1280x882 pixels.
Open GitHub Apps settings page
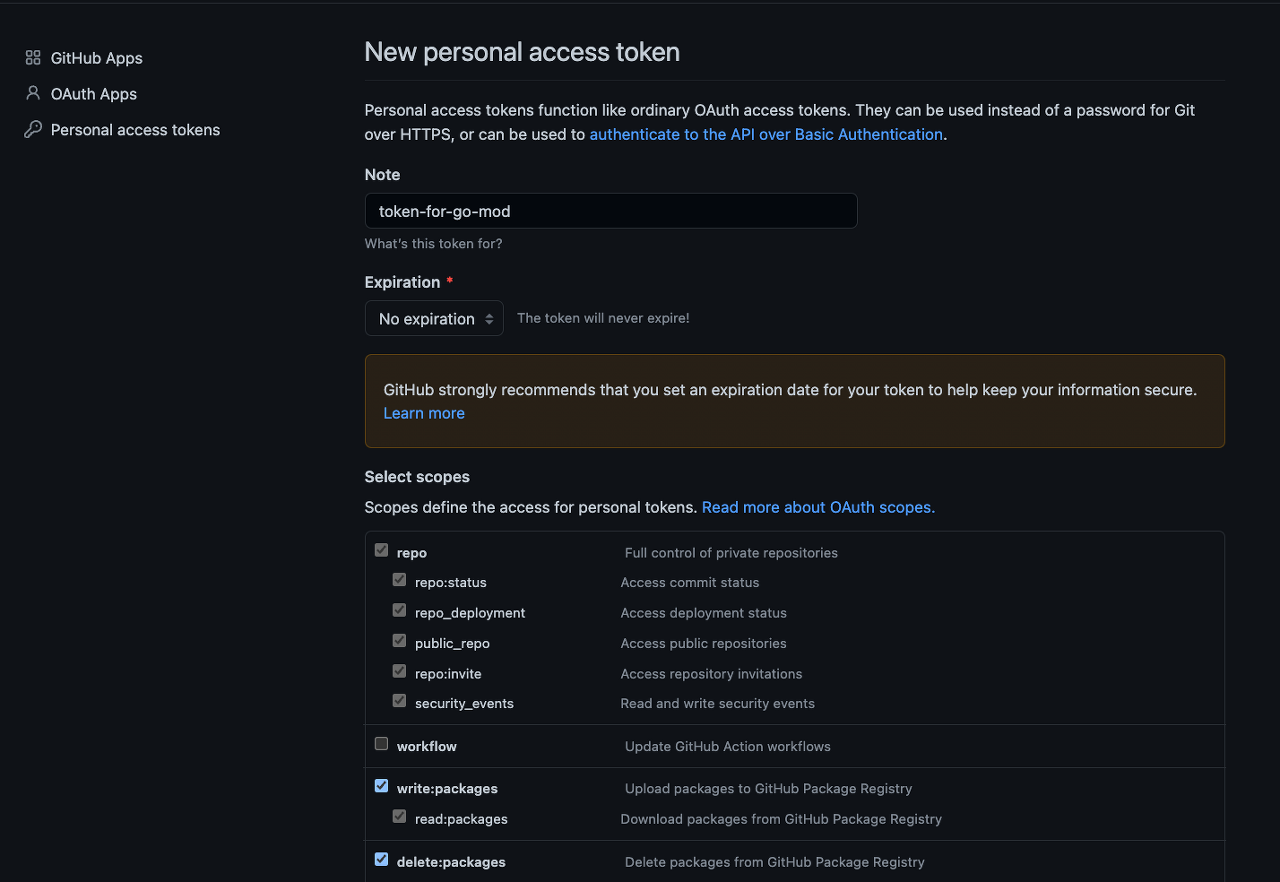pos(96,58)
